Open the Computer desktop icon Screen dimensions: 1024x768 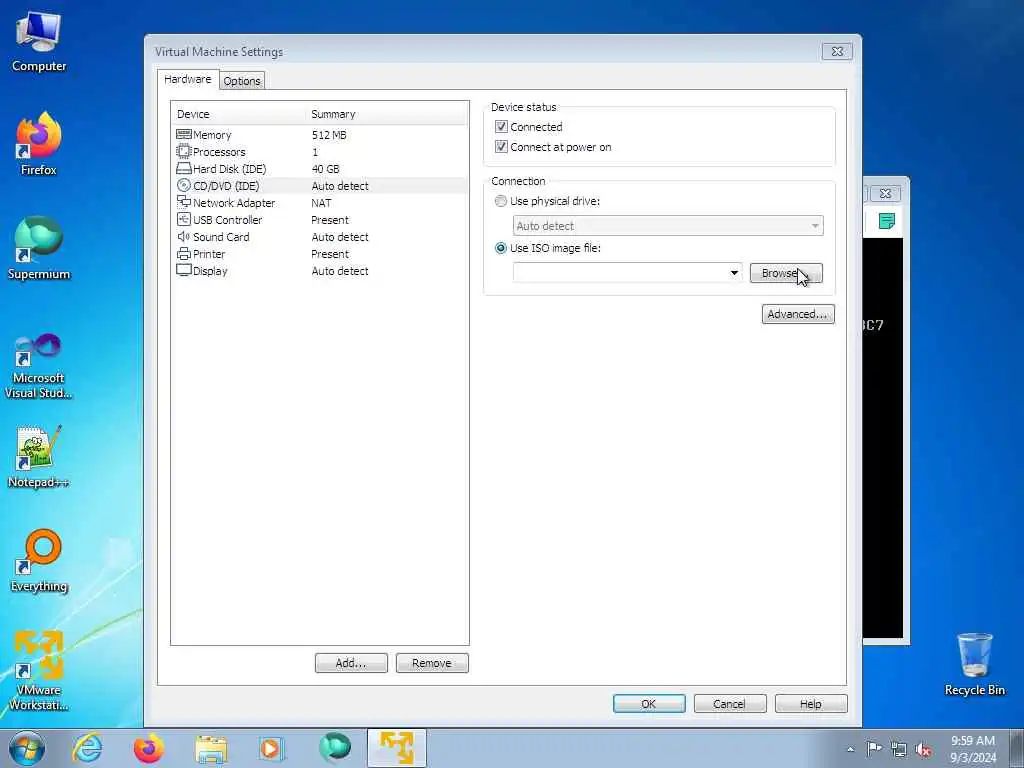(x=39, y=42)
